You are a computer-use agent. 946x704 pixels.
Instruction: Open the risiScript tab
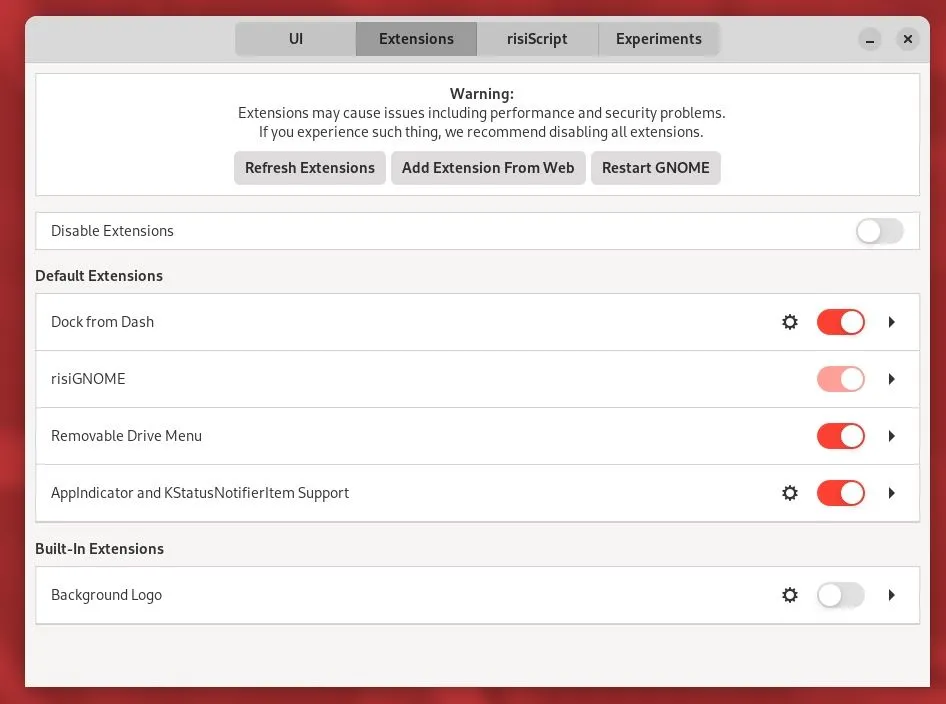[537, 39]
